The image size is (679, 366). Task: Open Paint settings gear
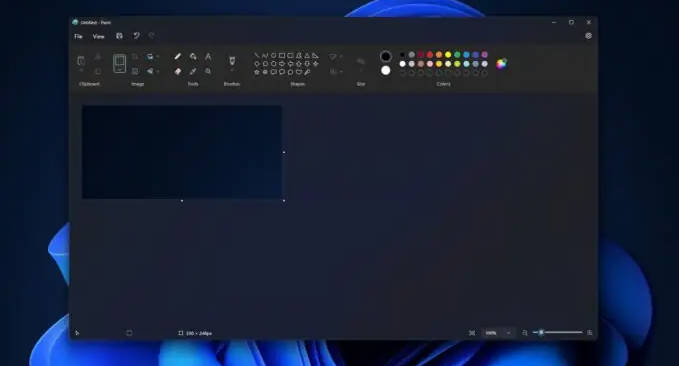click(x=588, y=36)
